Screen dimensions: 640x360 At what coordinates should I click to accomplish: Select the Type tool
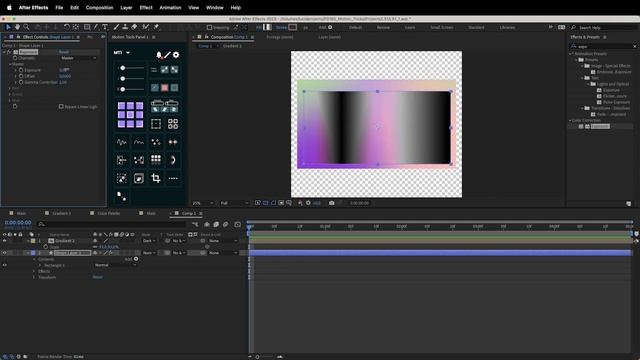coord(105,27)
